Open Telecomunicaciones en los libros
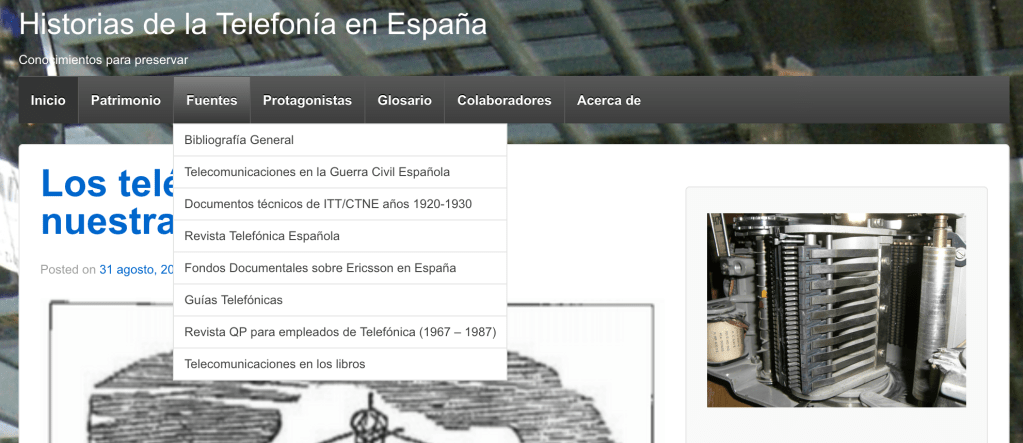Viewport: 1023px width, 443px height. (x=275, y=364)
